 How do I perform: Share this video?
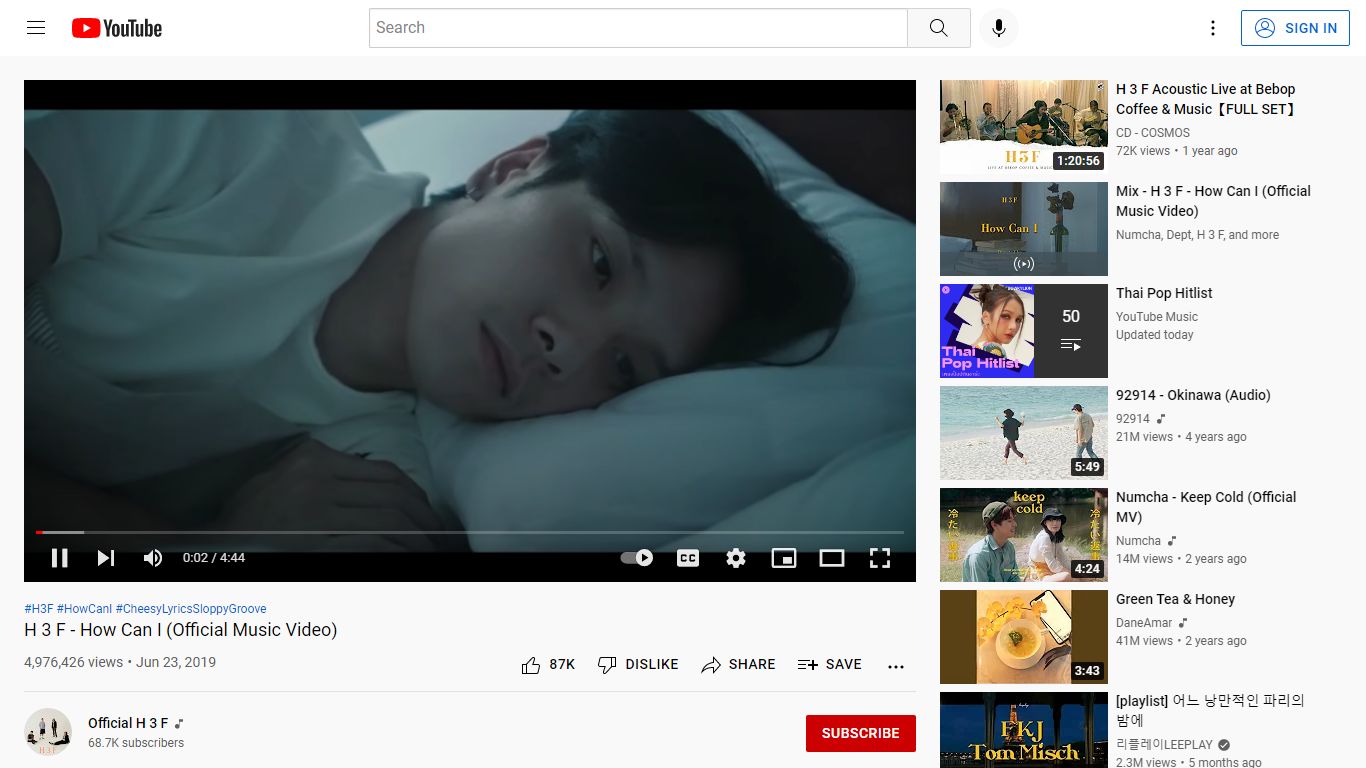[x=738, y=665]
